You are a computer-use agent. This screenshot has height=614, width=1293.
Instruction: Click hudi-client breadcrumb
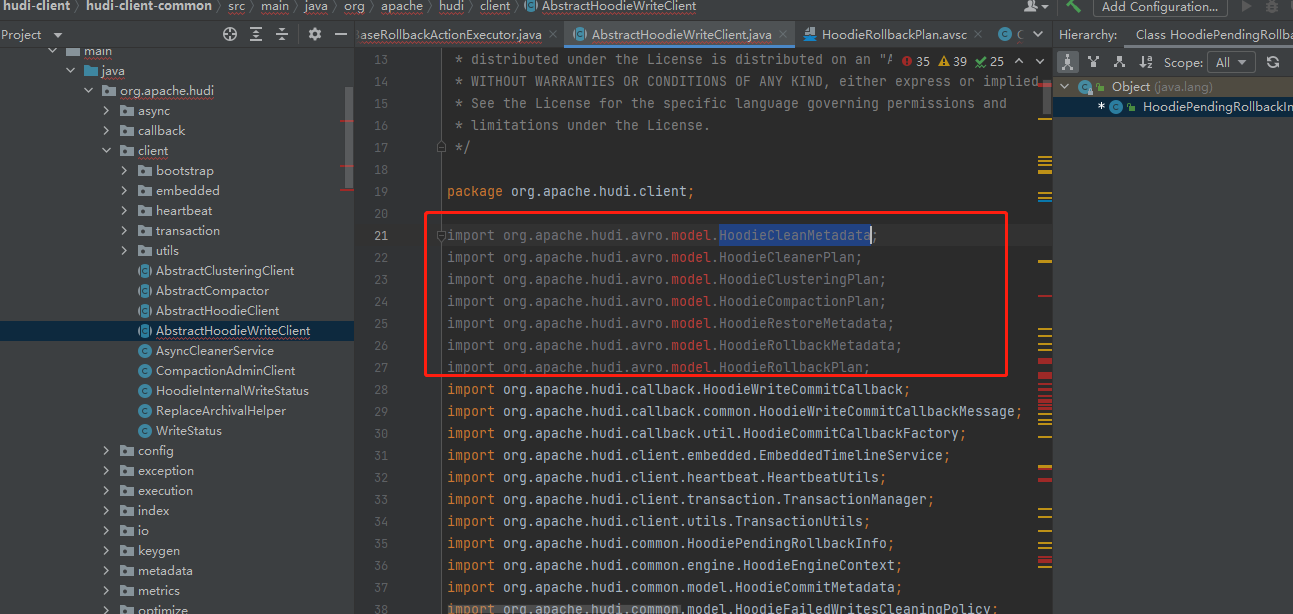click(x=36, y=6)
